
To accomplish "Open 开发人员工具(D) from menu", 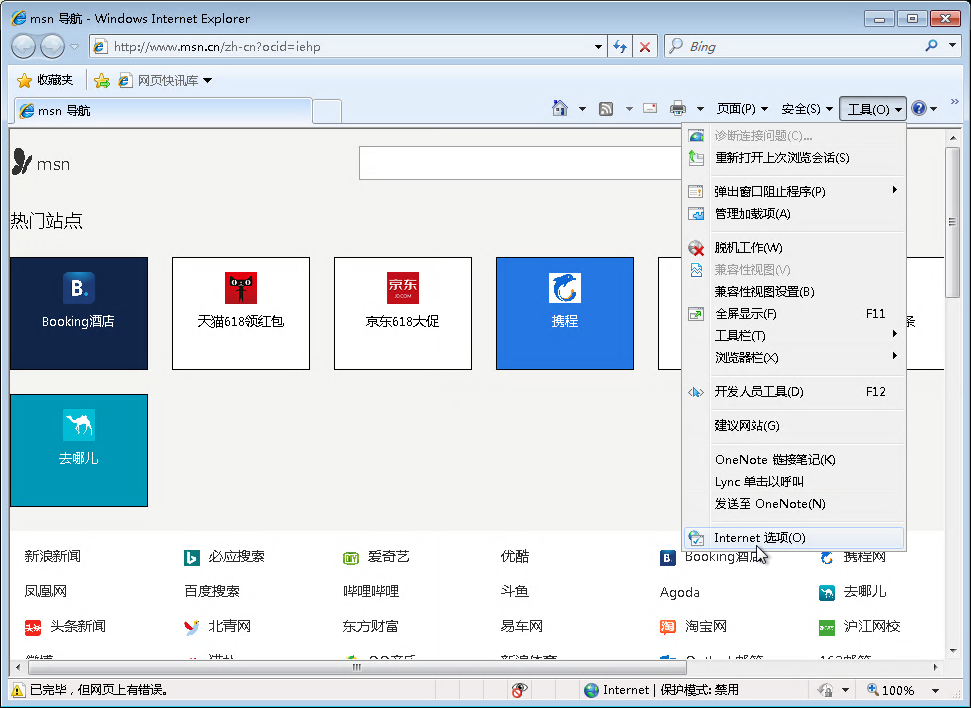I will click(793, 391).
